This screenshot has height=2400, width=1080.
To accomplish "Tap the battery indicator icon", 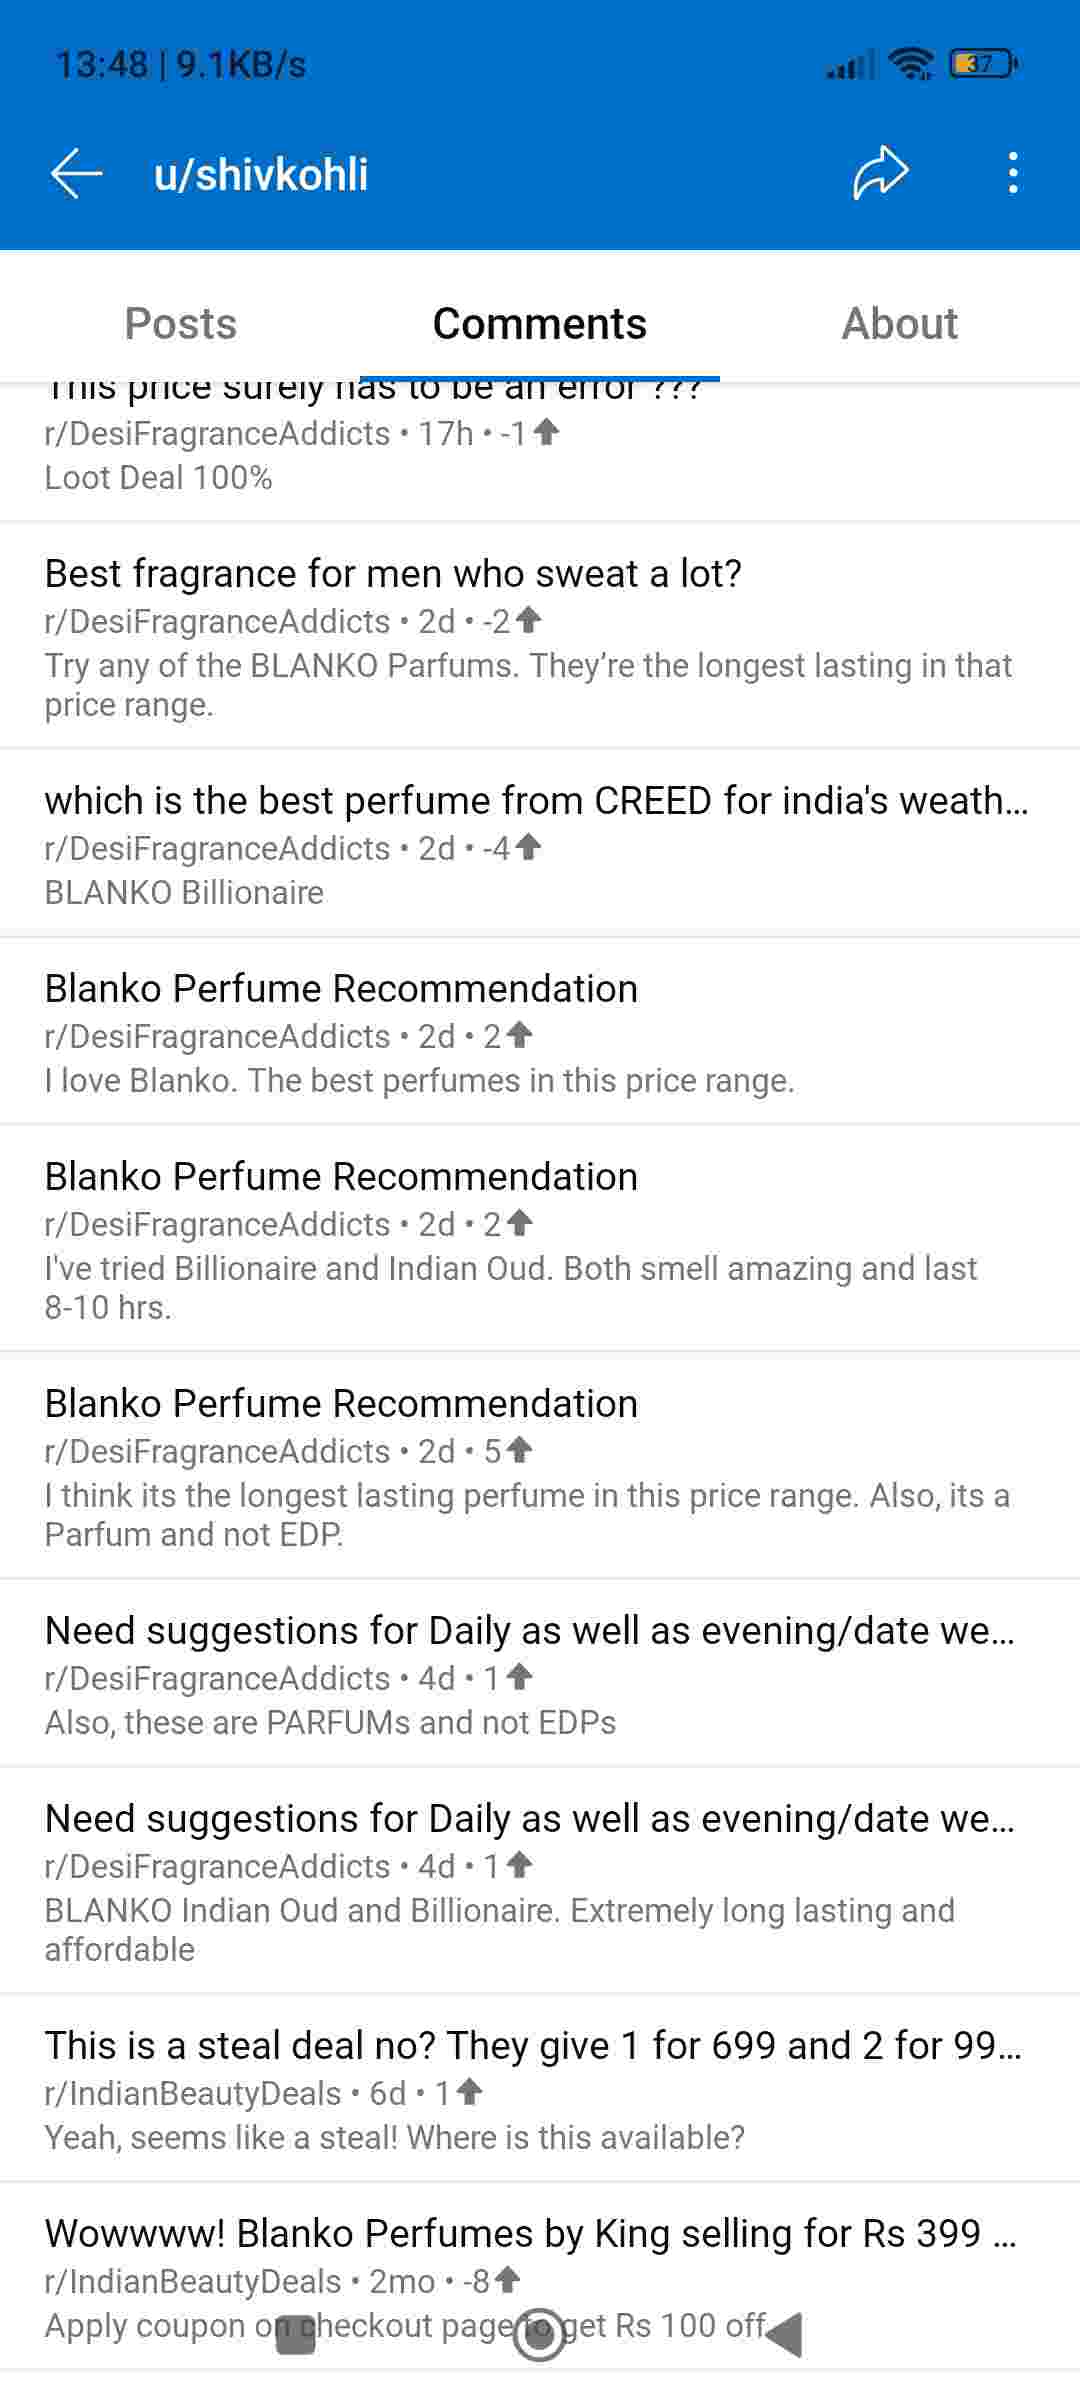I will tap(983, 65).
